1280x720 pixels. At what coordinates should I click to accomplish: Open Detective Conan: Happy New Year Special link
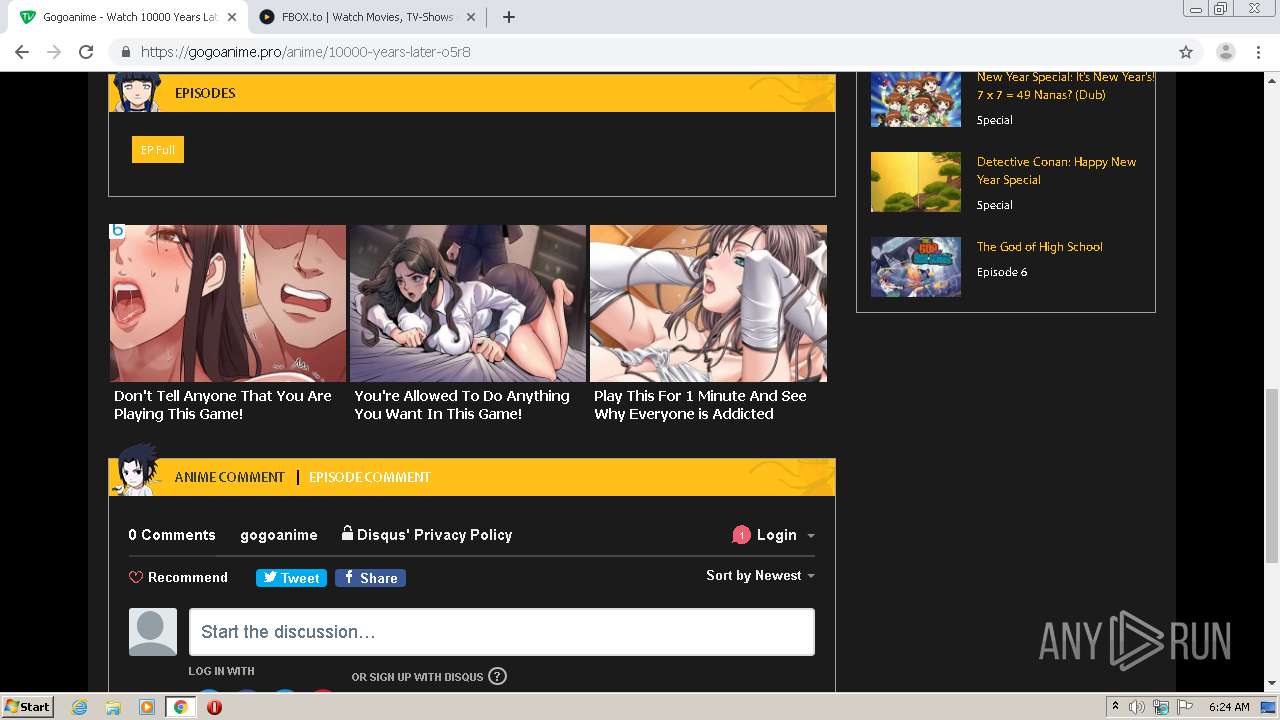pos(1056,171)
